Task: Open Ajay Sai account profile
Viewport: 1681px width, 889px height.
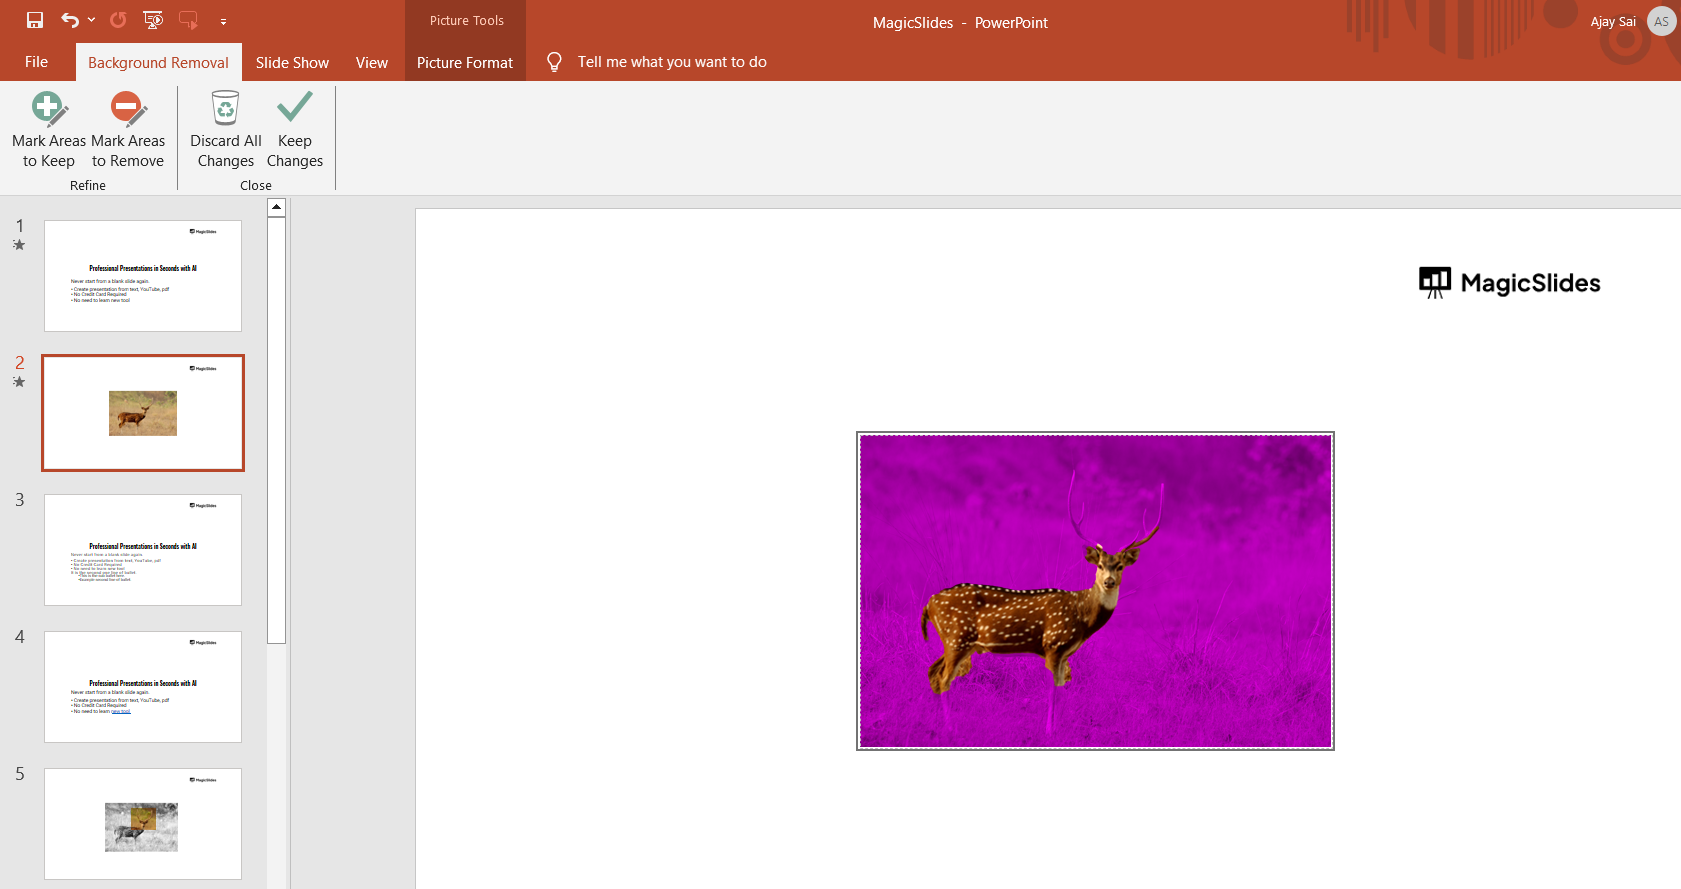Action: (1661, 21)
